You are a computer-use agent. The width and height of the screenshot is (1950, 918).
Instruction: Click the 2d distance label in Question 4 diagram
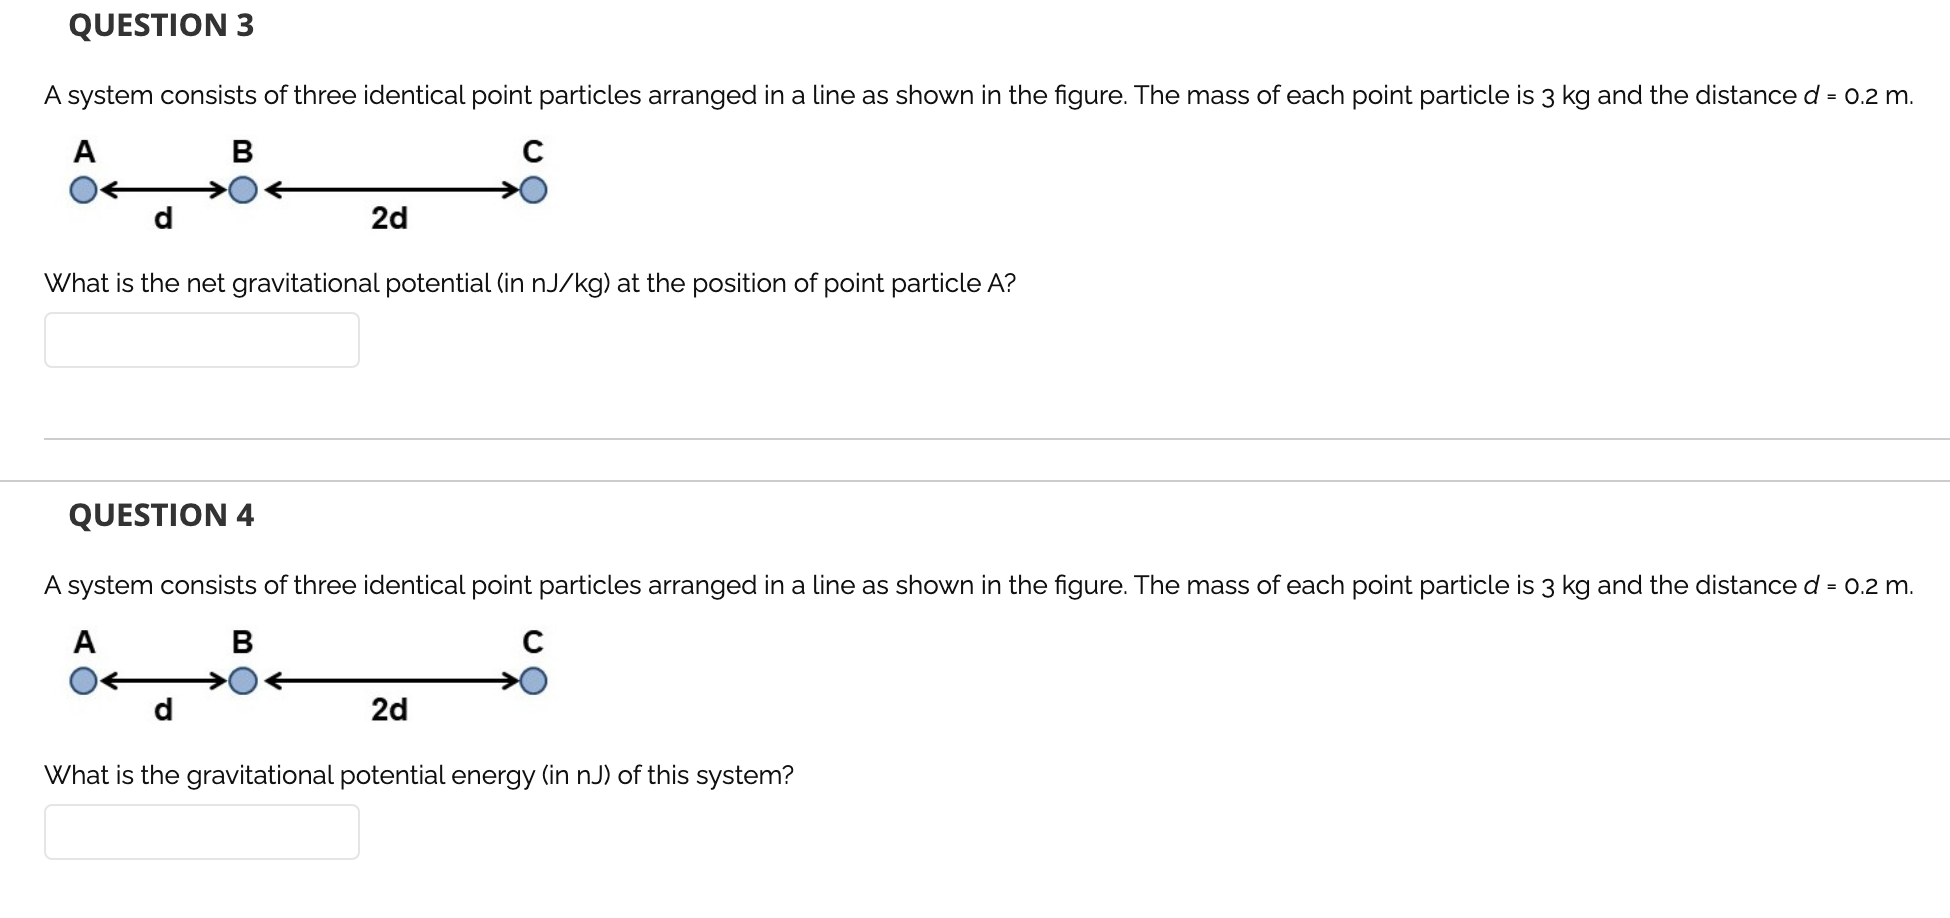tap(390, 711)
